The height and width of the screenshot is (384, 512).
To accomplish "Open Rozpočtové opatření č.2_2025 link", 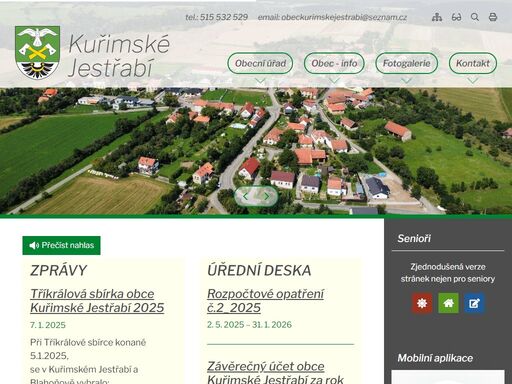I will [x=265, y=301].
